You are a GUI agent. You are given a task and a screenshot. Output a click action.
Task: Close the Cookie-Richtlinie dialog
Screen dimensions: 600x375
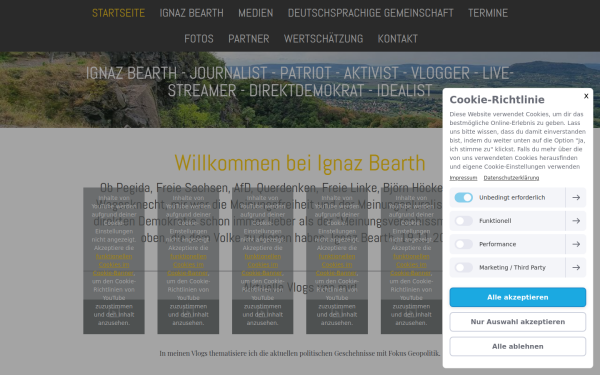(586, 96)
